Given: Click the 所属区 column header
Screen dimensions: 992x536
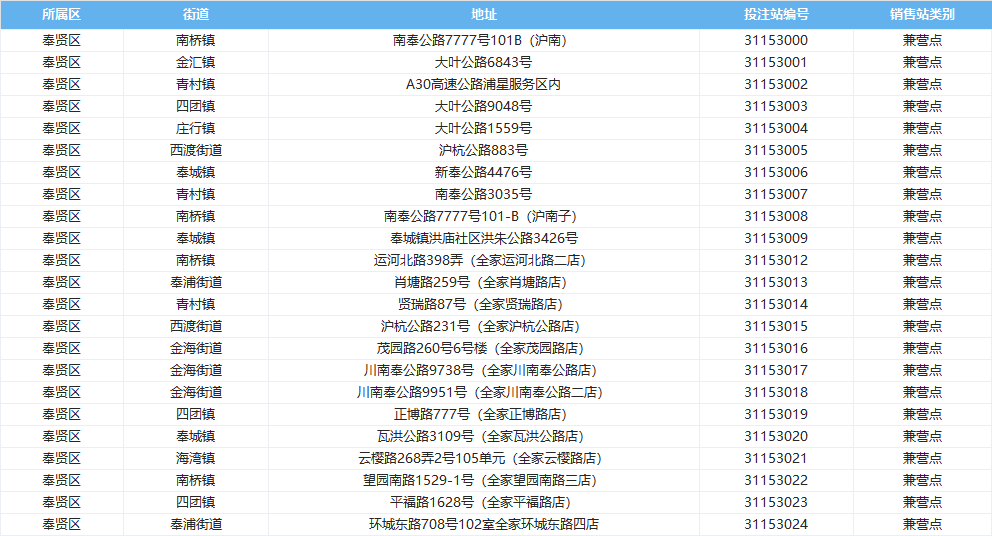Looking at the screenshot, I should [x=61, y=15].
